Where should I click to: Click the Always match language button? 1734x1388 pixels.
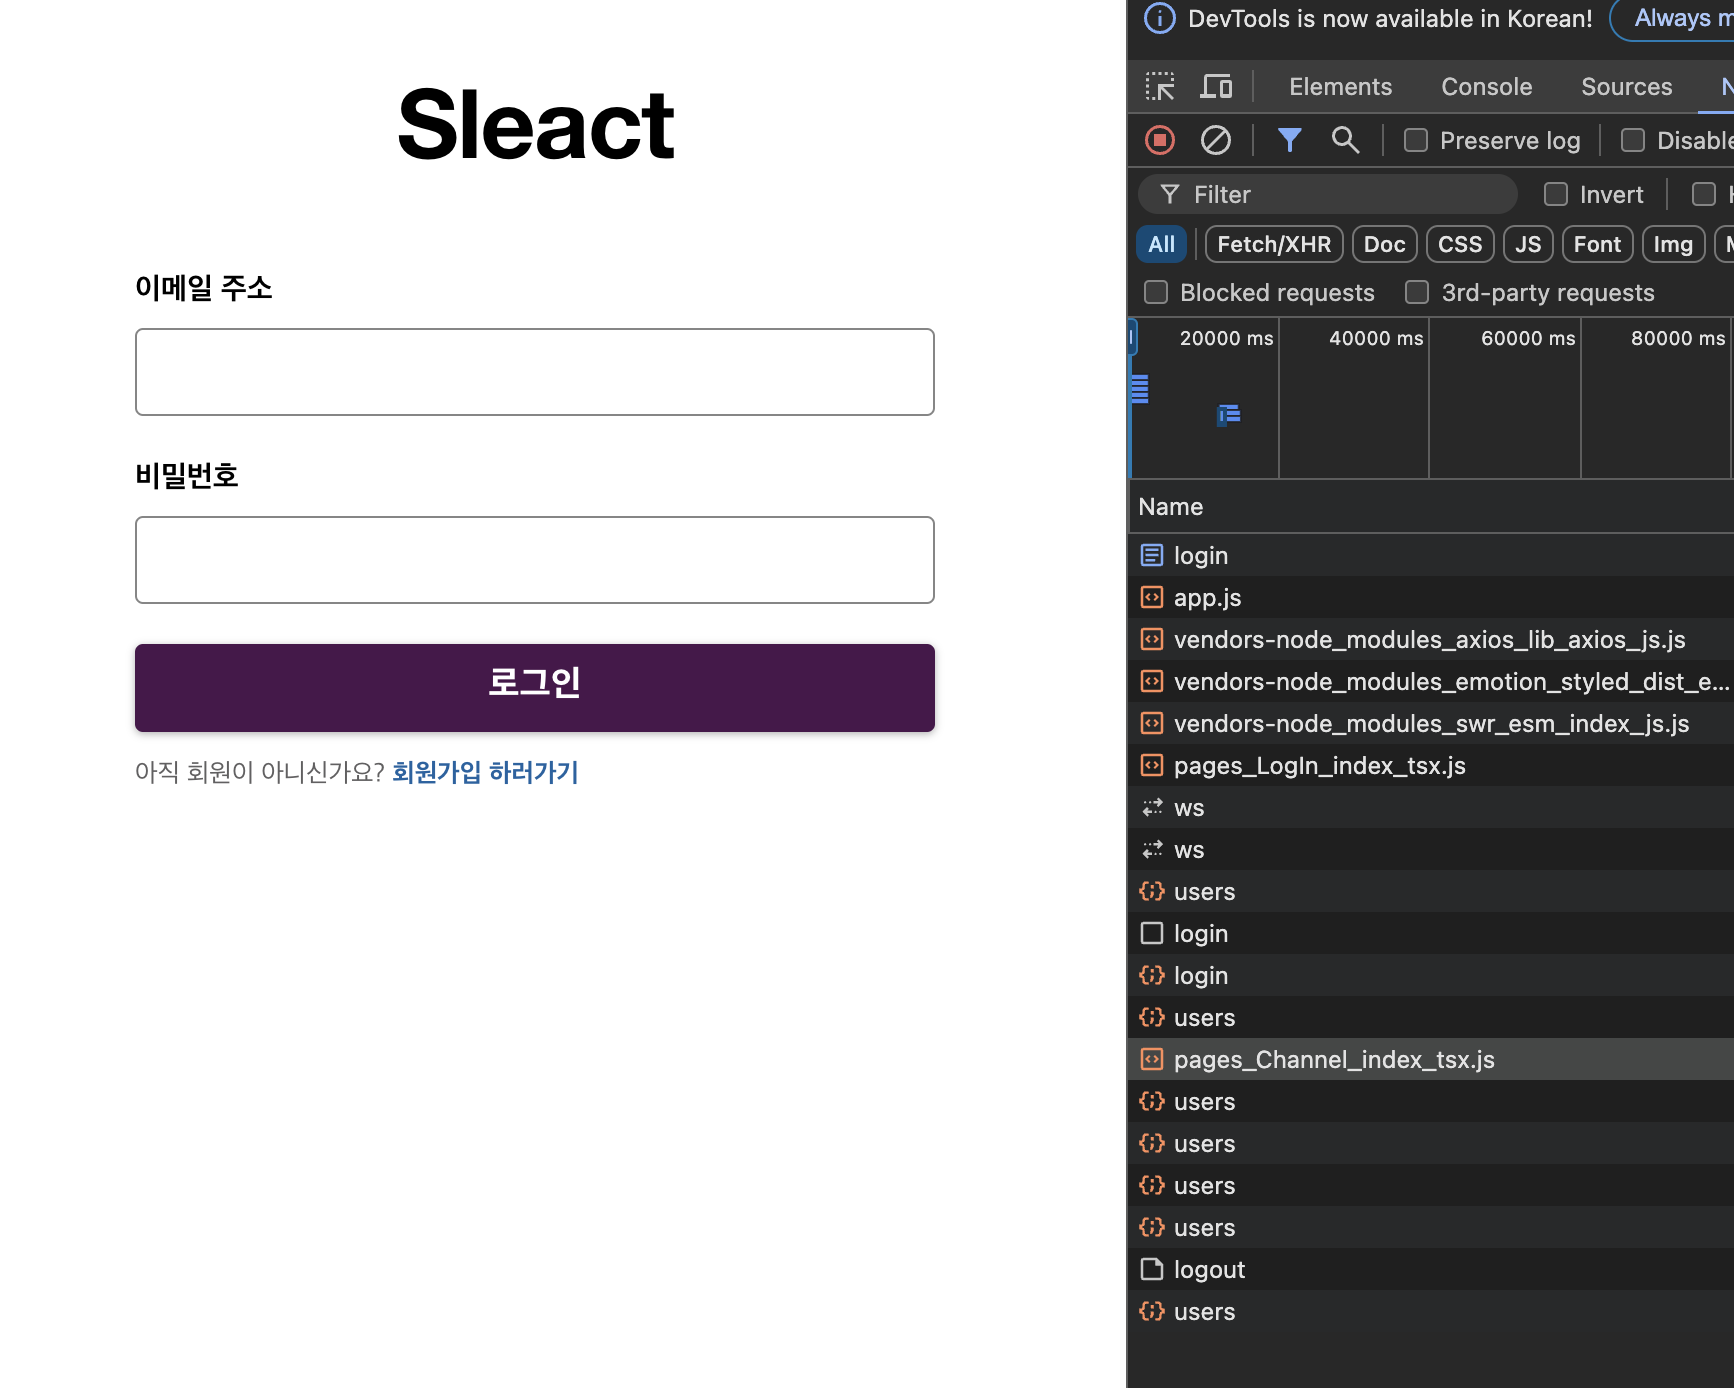(1672, 19)
